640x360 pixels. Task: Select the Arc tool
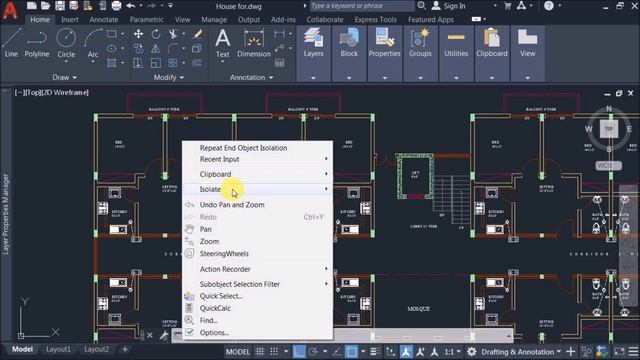pyautogui.click(x=93, y=43)
